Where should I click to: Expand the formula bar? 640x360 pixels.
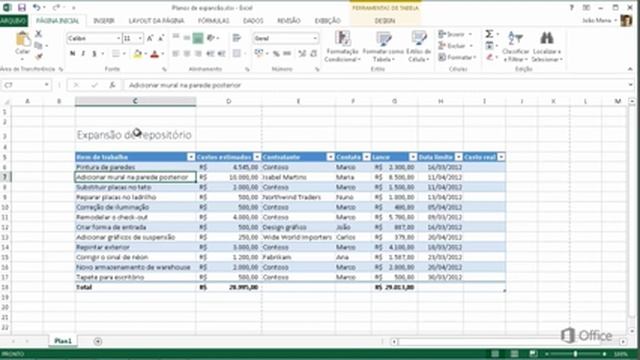pos(631,85)
